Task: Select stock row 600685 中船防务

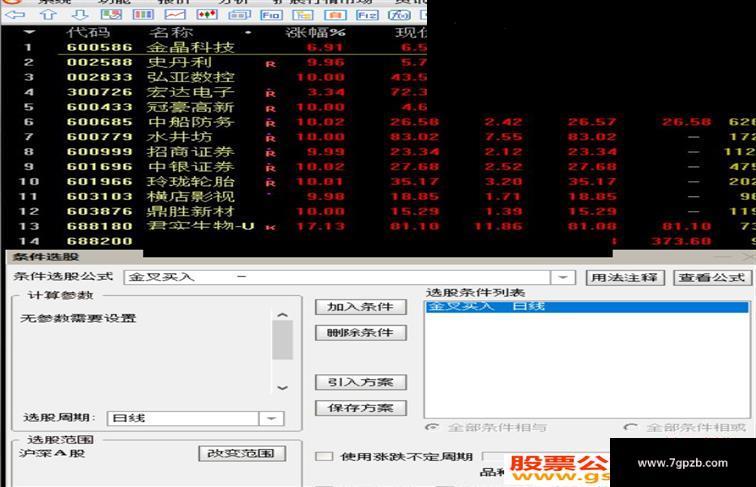Action: point(378,122)
